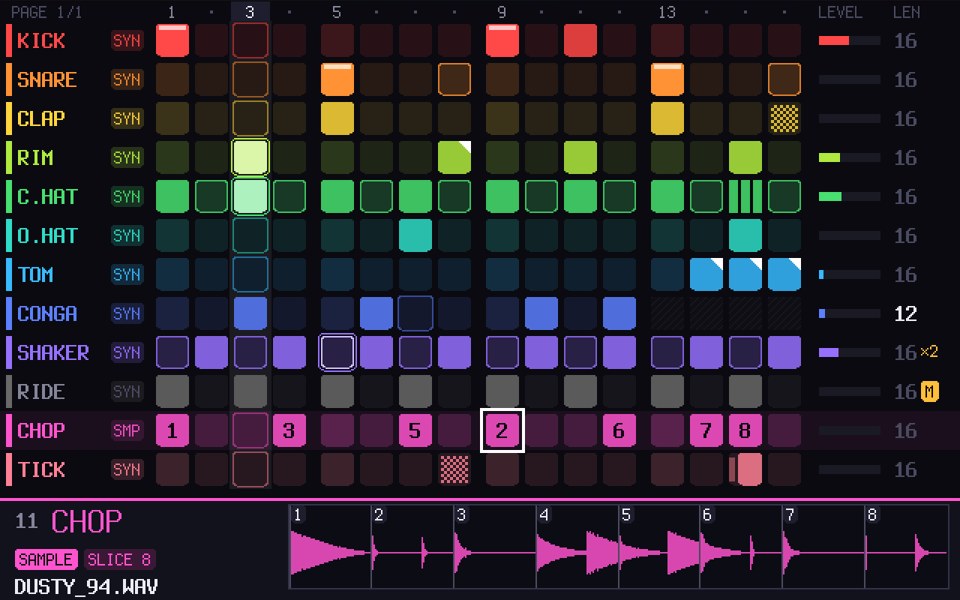The width and height of the screenshot is (960, 600).
Task: Click DUSTY_94.WAV file name
Action: click(86, 587)
